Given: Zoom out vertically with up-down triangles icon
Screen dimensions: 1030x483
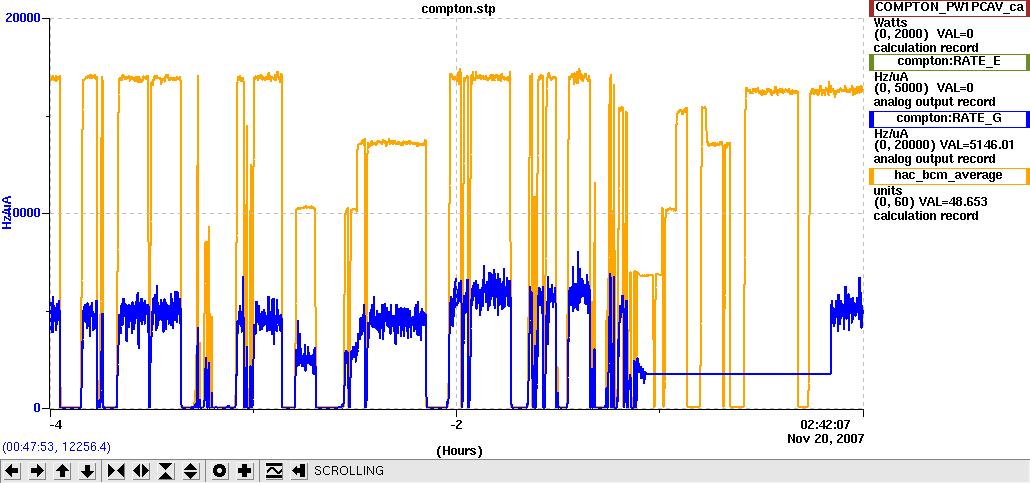Looking at the screenshot, I should (x=190, y=471).
